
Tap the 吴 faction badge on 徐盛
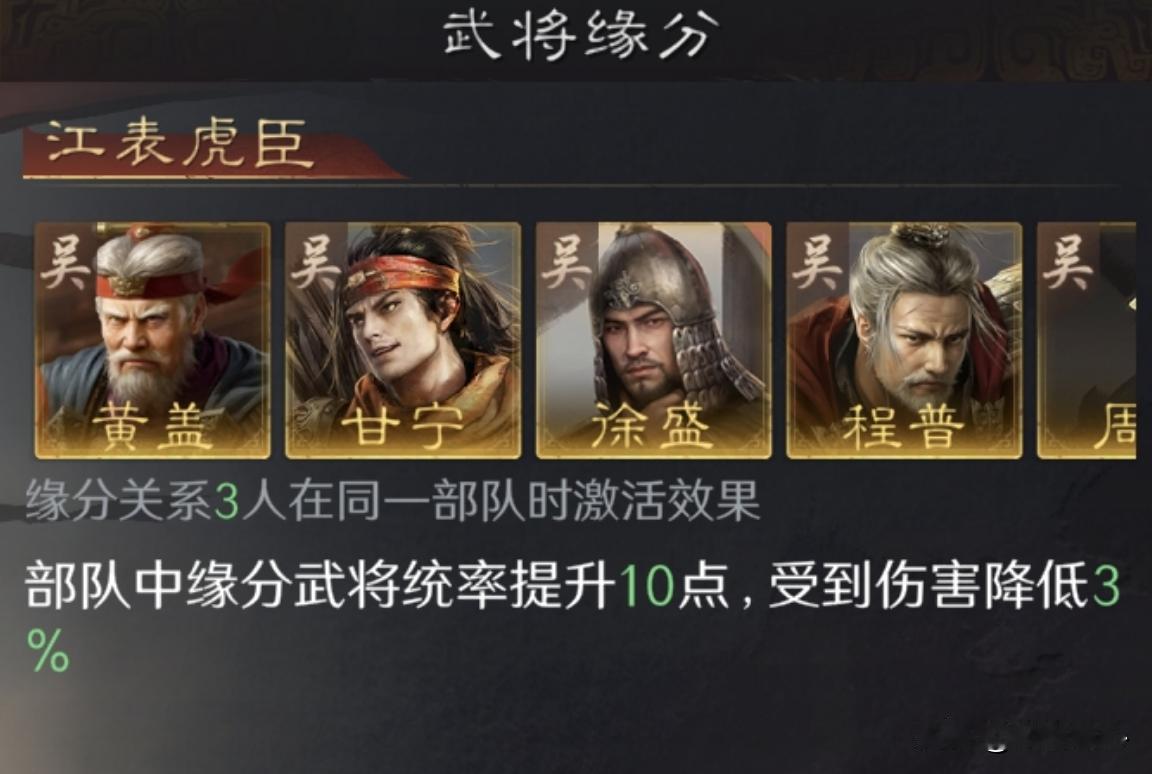pyautogui.click(x=566, y=264)
